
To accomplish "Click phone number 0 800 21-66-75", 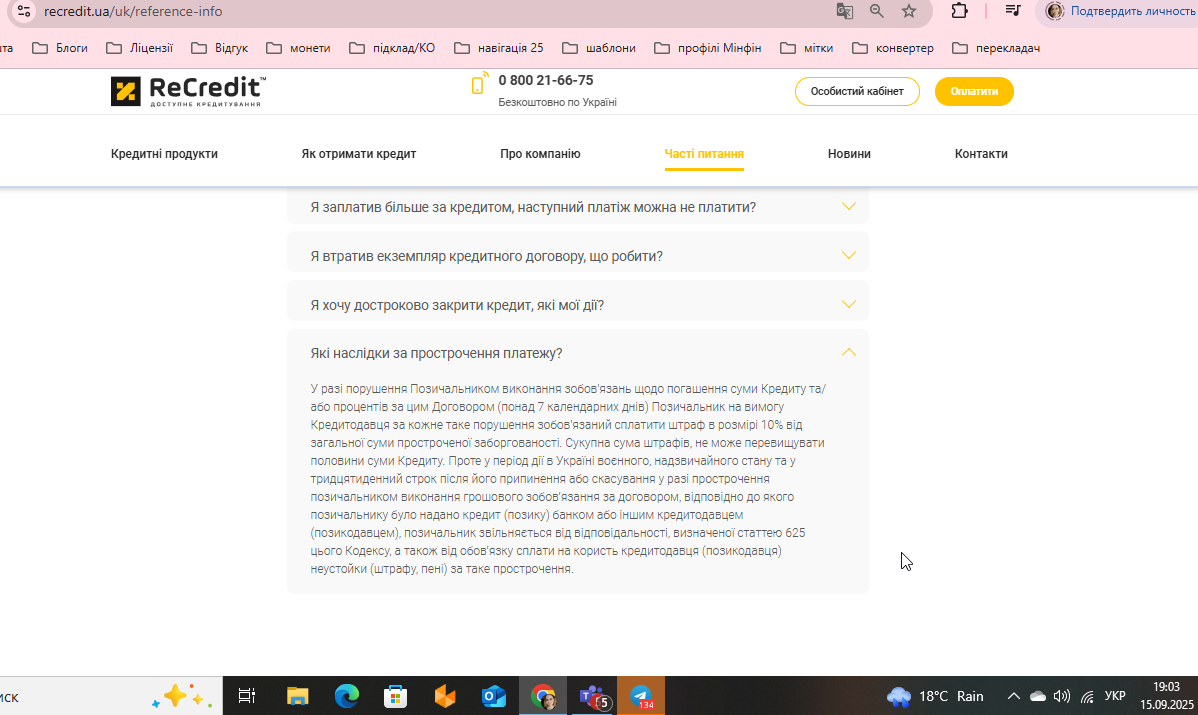I will tap(546, 80).
